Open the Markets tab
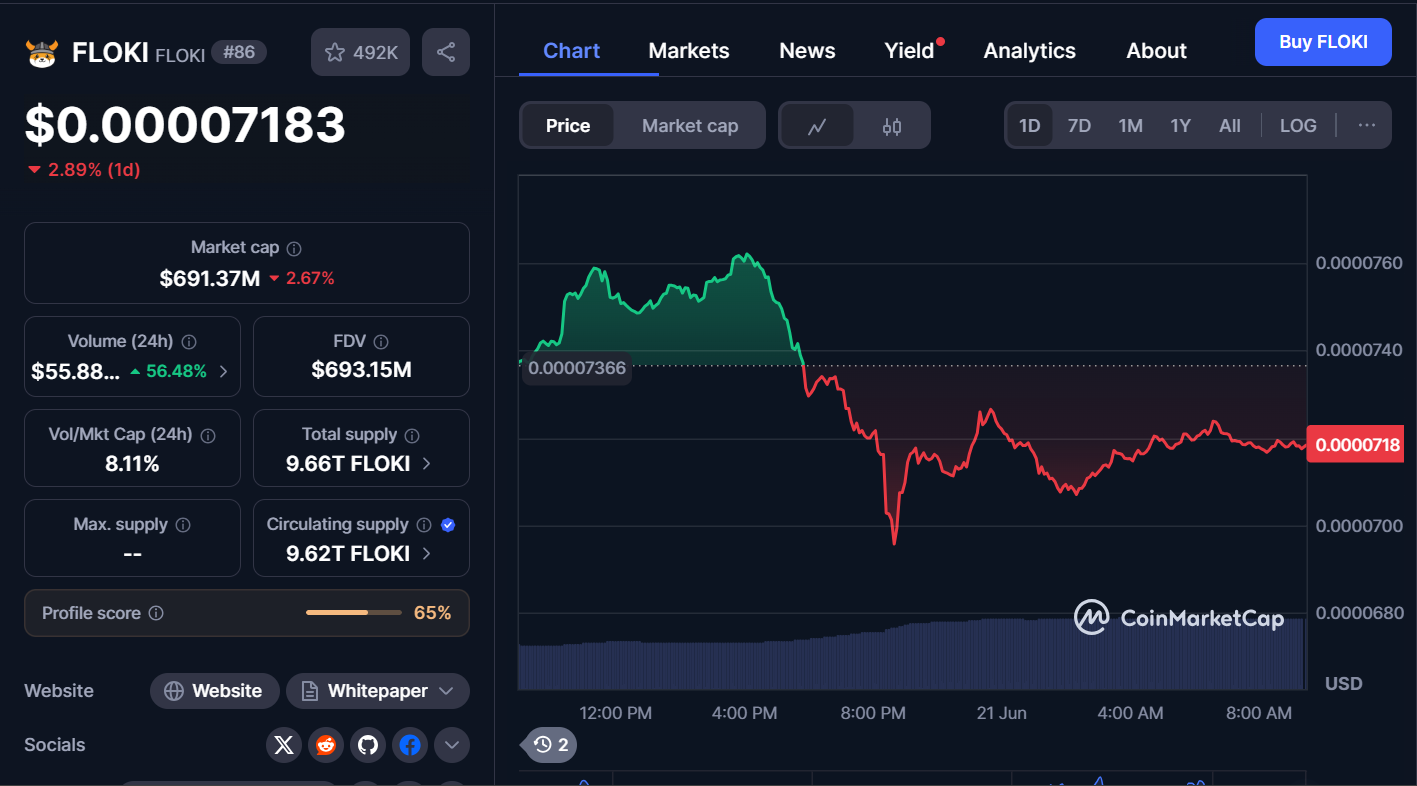Image resolution: width=1417 pixels, height=786 pixels. (689, 51)
